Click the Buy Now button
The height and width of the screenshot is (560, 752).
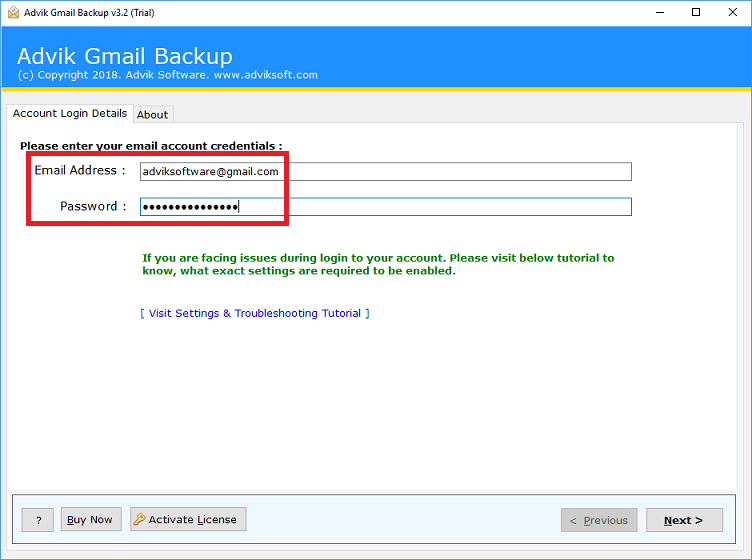click(91, 519)
